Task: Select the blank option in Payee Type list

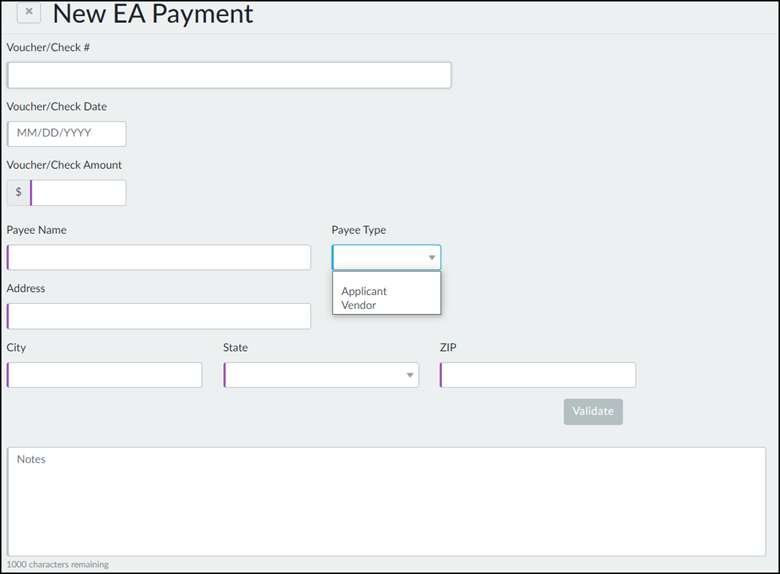Action: pos(386,278)
